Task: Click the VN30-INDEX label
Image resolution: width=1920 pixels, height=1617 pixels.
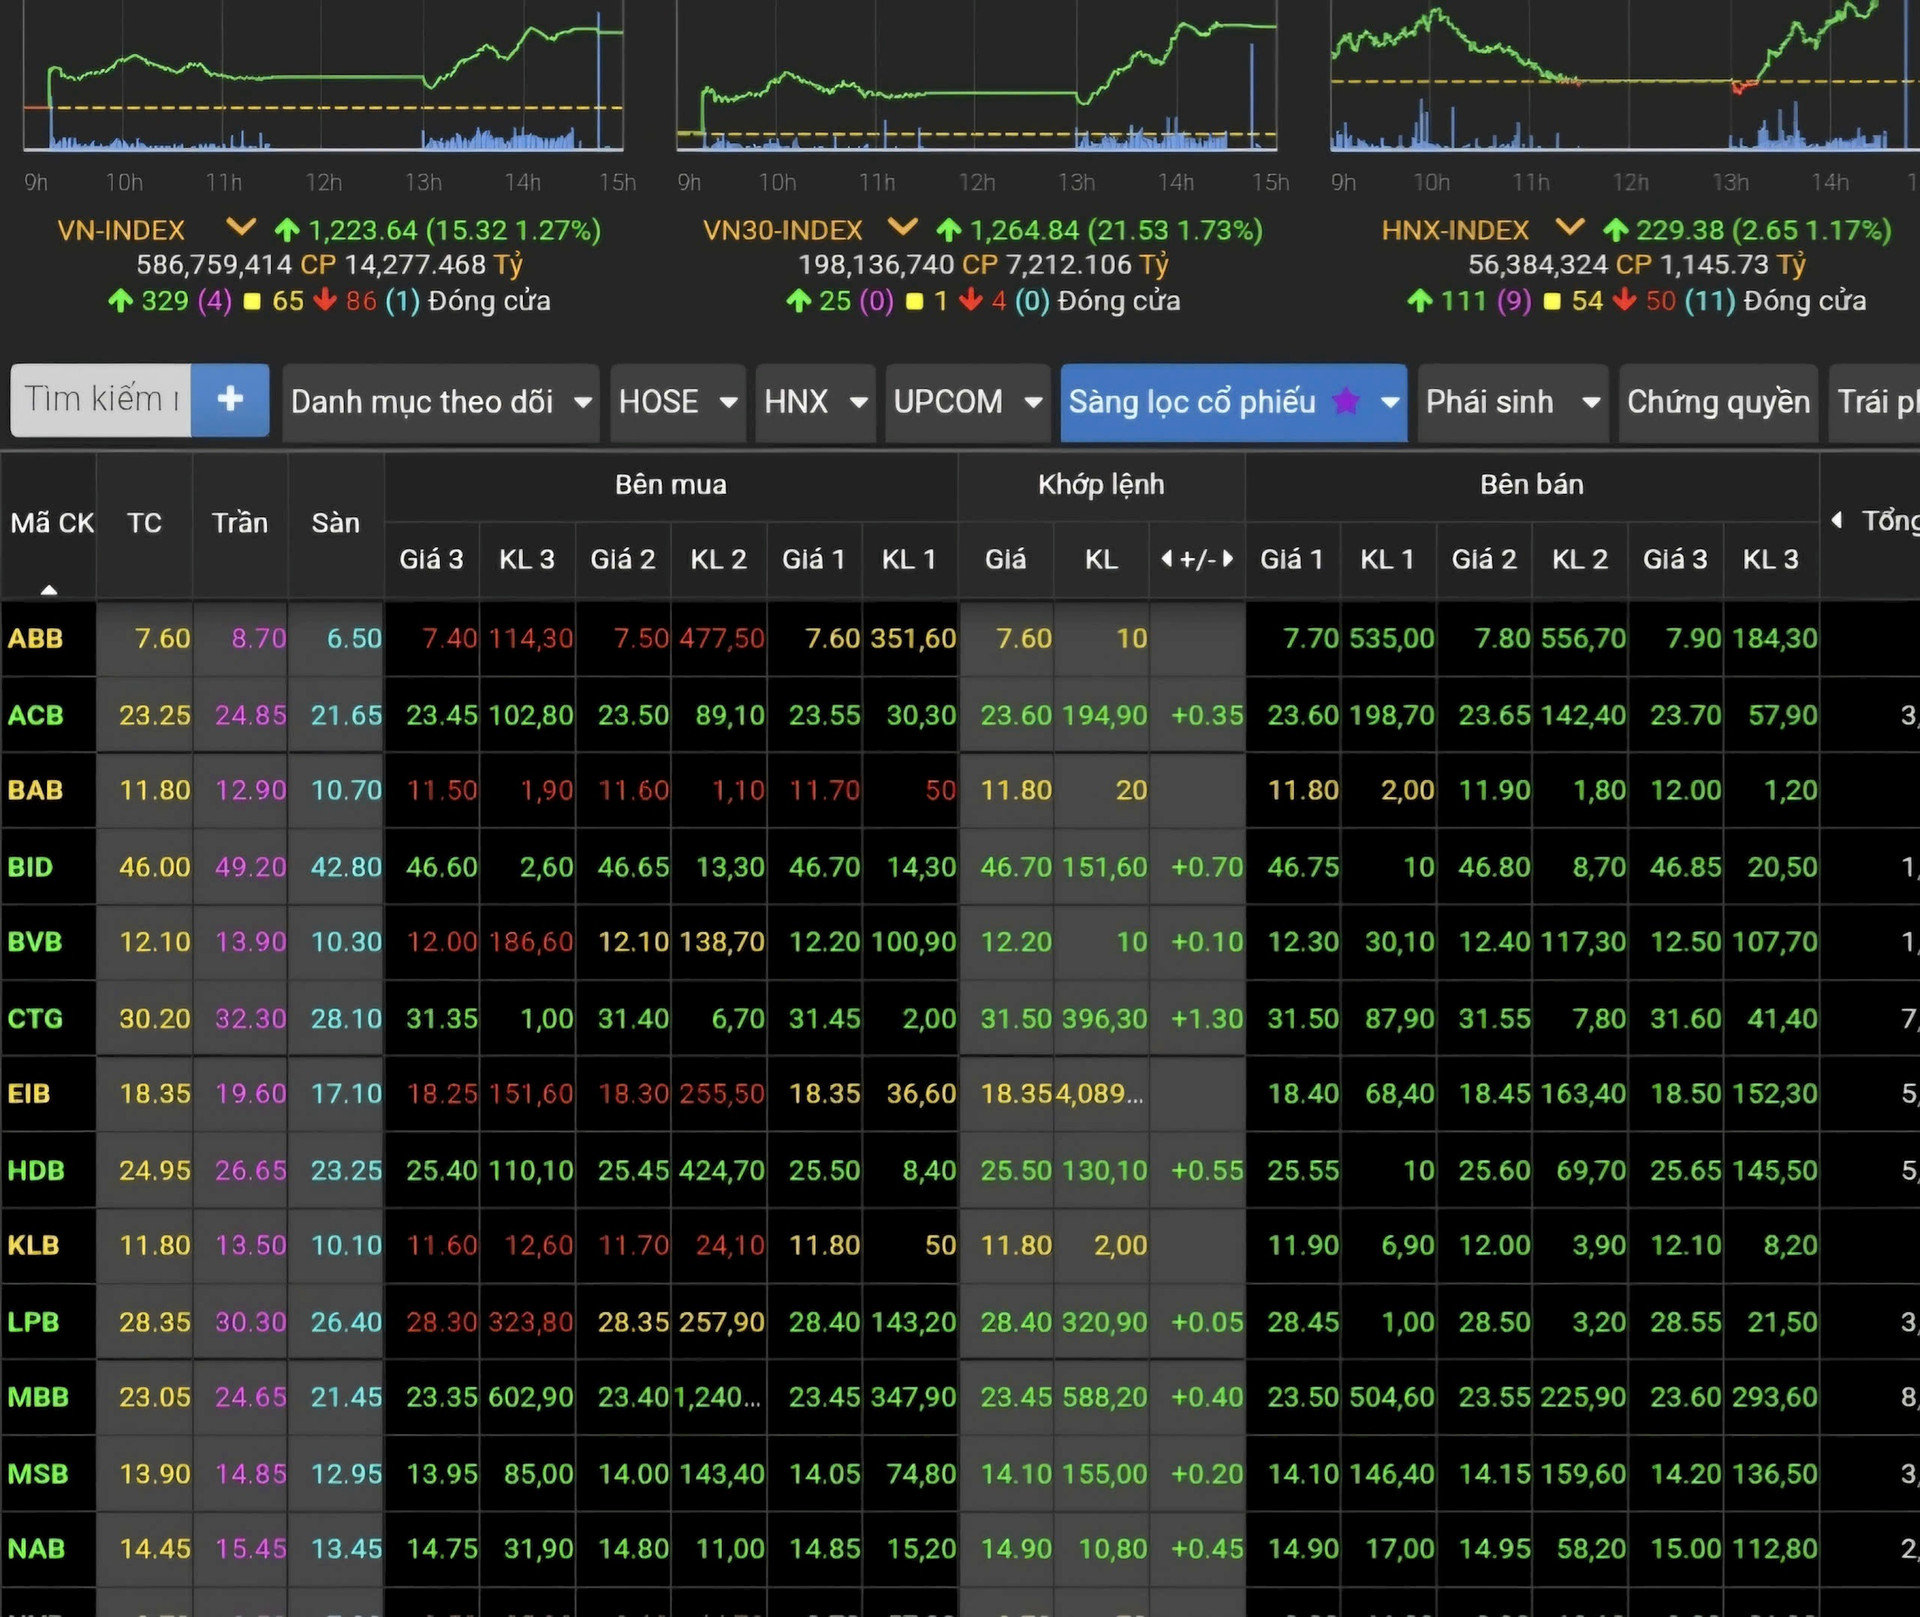Action: 782,231
